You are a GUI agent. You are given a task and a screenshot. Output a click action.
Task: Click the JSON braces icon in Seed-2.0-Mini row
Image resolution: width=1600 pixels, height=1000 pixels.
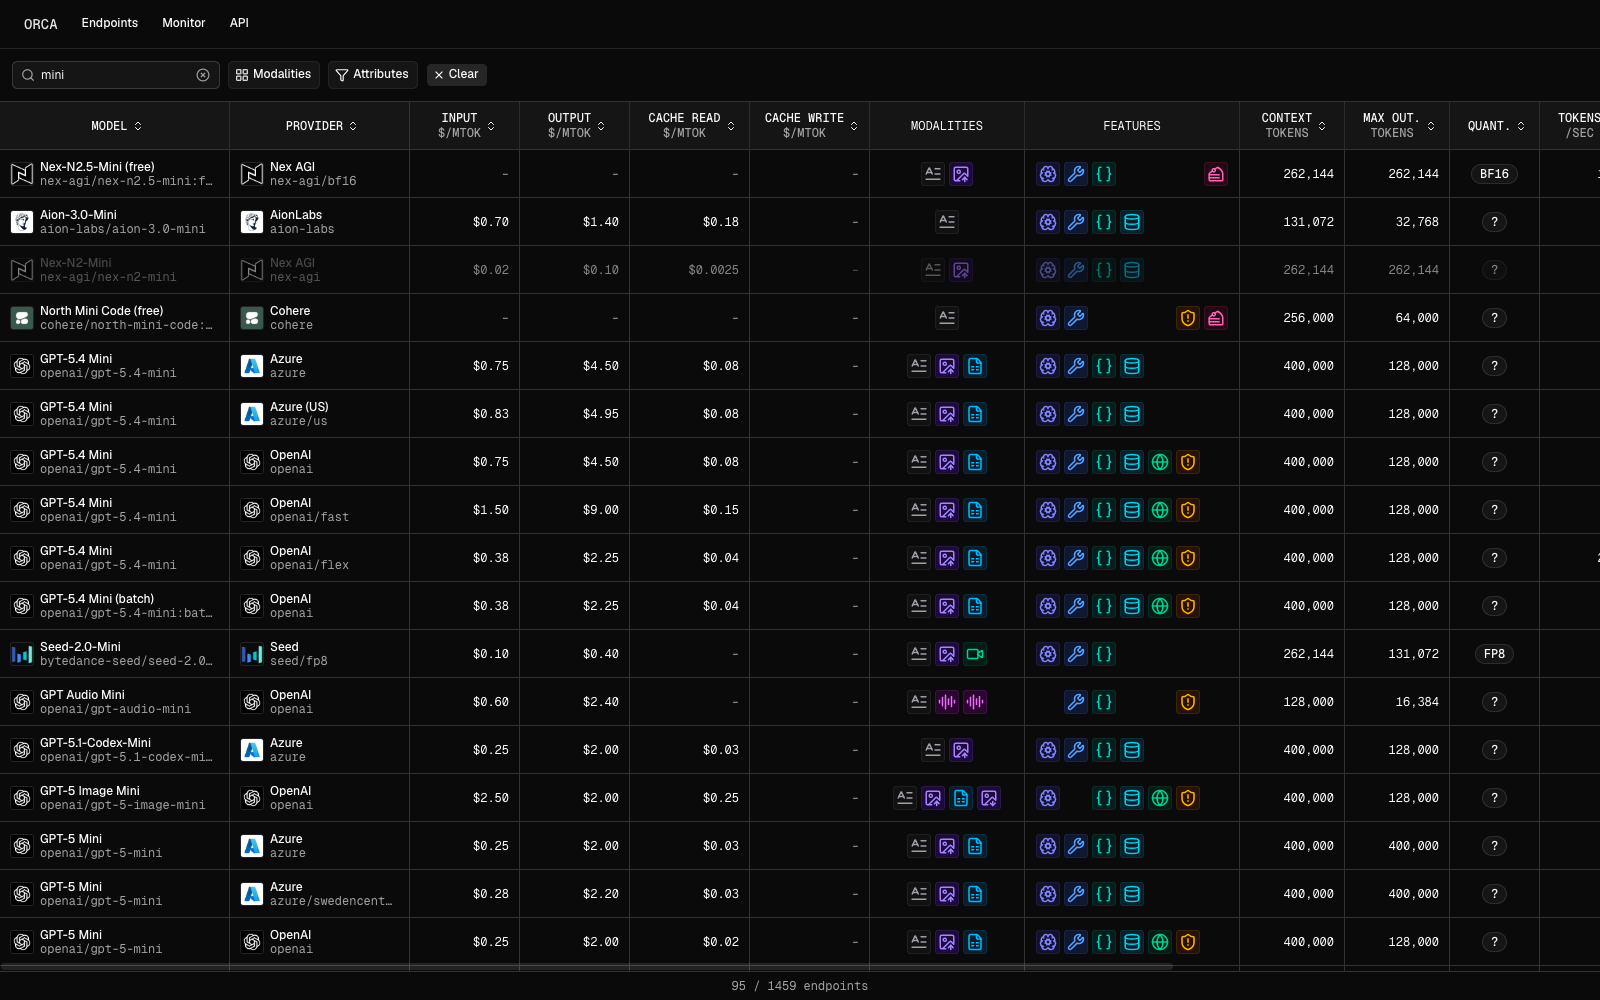pos(1104,654)
